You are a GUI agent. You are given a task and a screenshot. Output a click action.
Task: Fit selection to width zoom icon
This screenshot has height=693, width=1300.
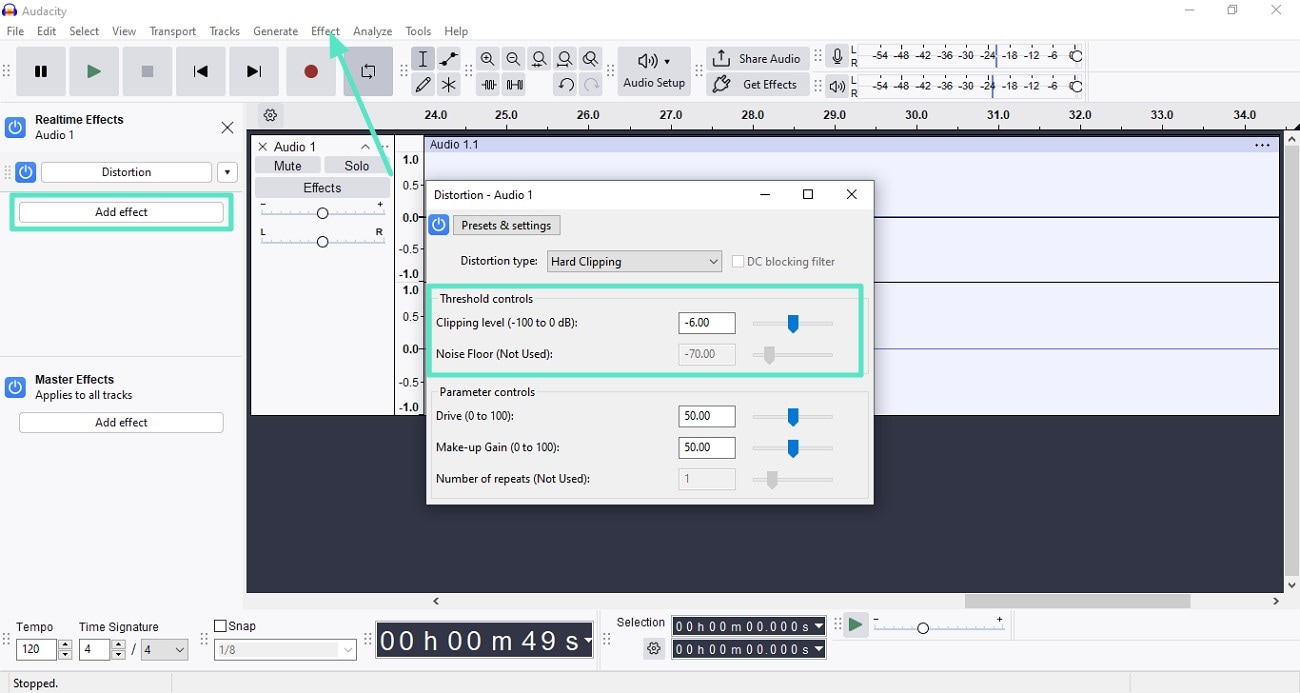tap(539, 59)
